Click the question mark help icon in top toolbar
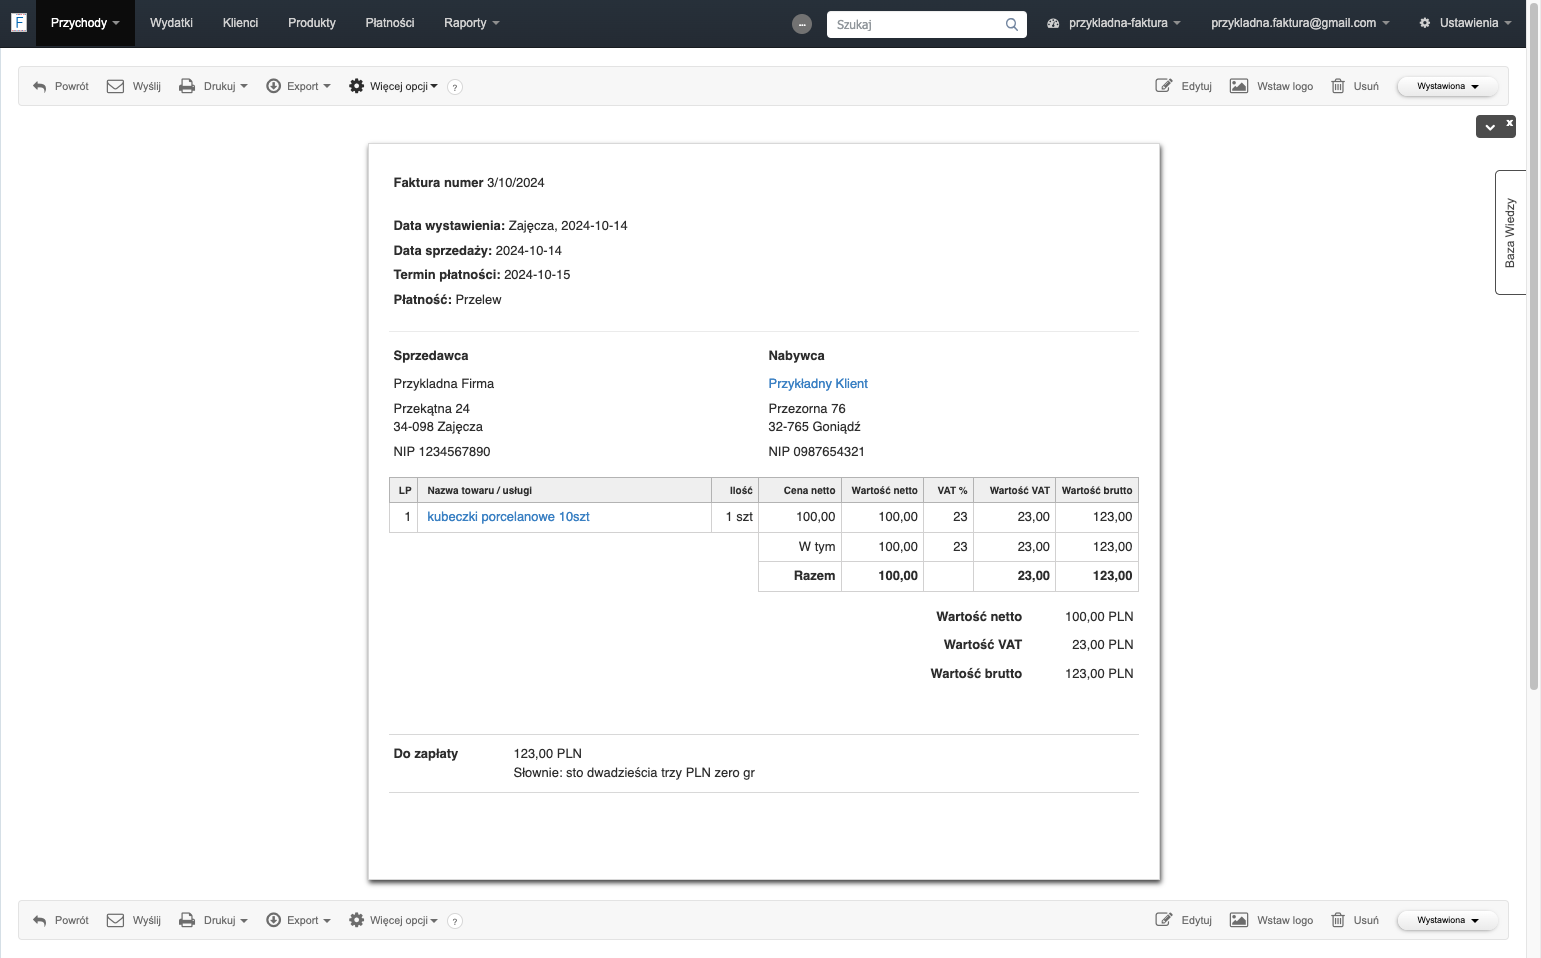Viewport: 1541px width, 958px height. pyautogui.click(x=455, y=87)
